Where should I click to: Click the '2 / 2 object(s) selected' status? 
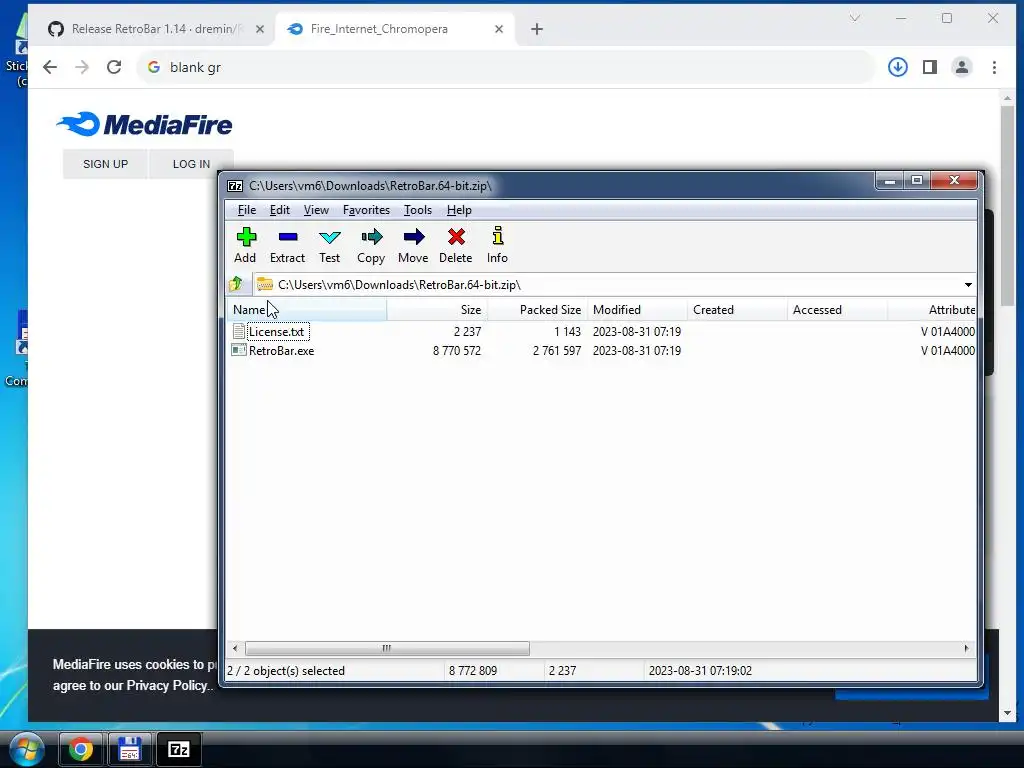tap(285, 671)
